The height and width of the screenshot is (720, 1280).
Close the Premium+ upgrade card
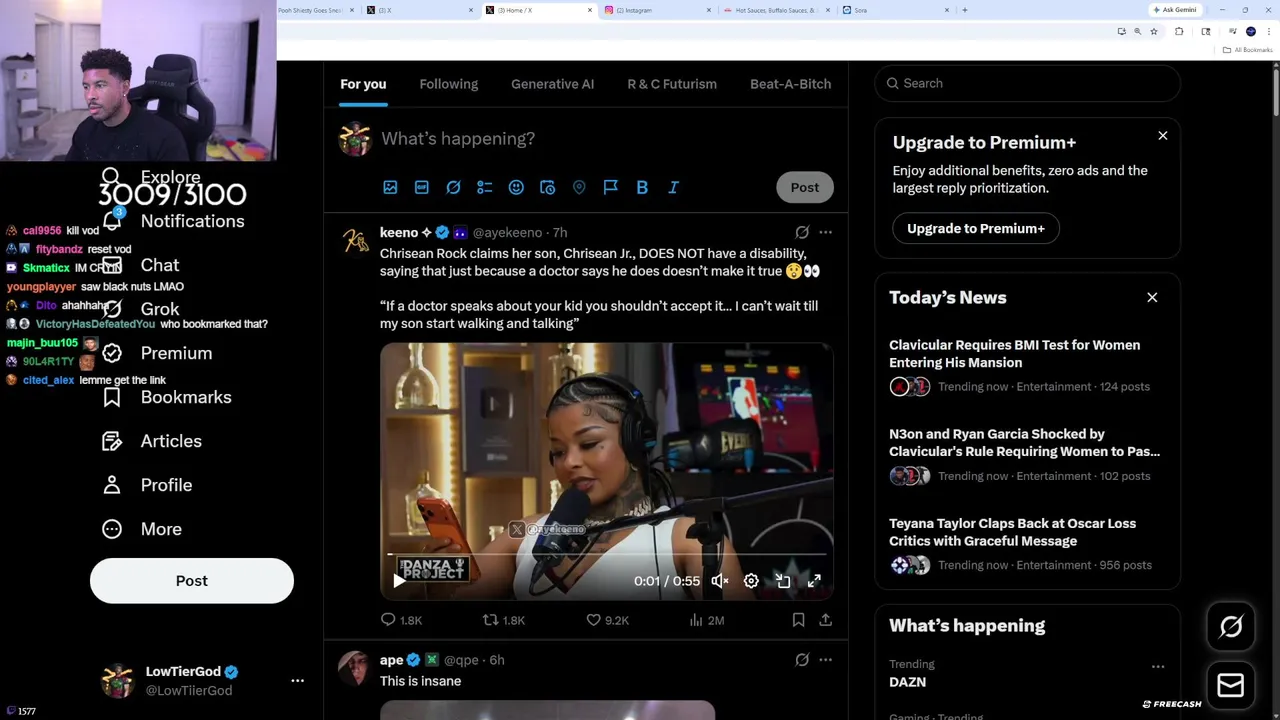[x=1163, y=135]
